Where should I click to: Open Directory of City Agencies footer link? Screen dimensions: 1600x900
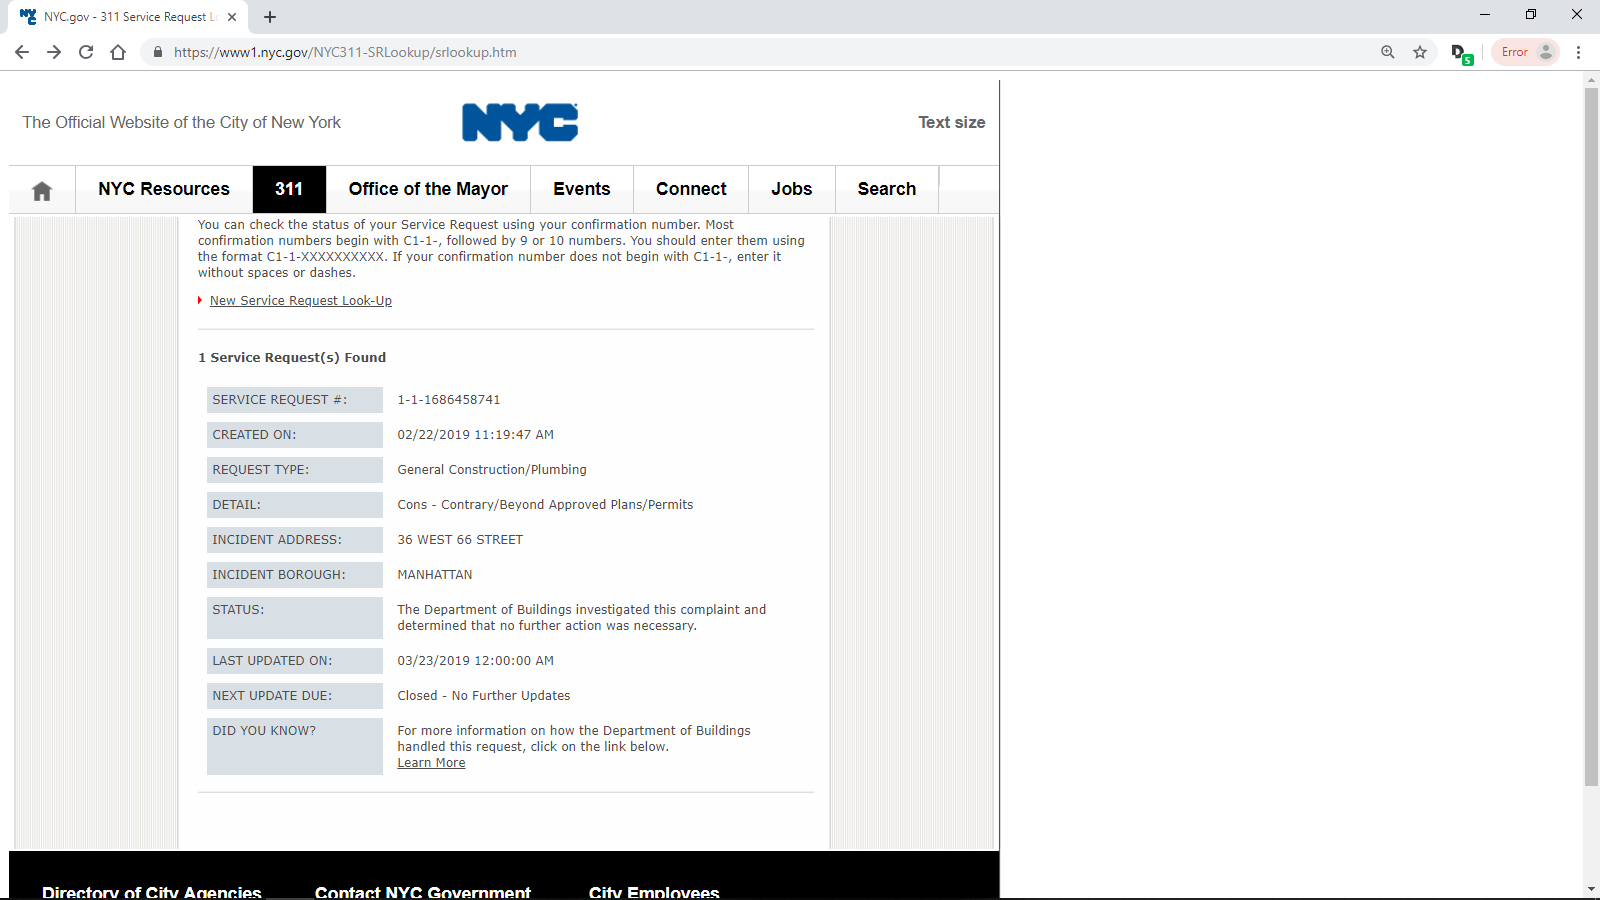(x=152, y=892)
